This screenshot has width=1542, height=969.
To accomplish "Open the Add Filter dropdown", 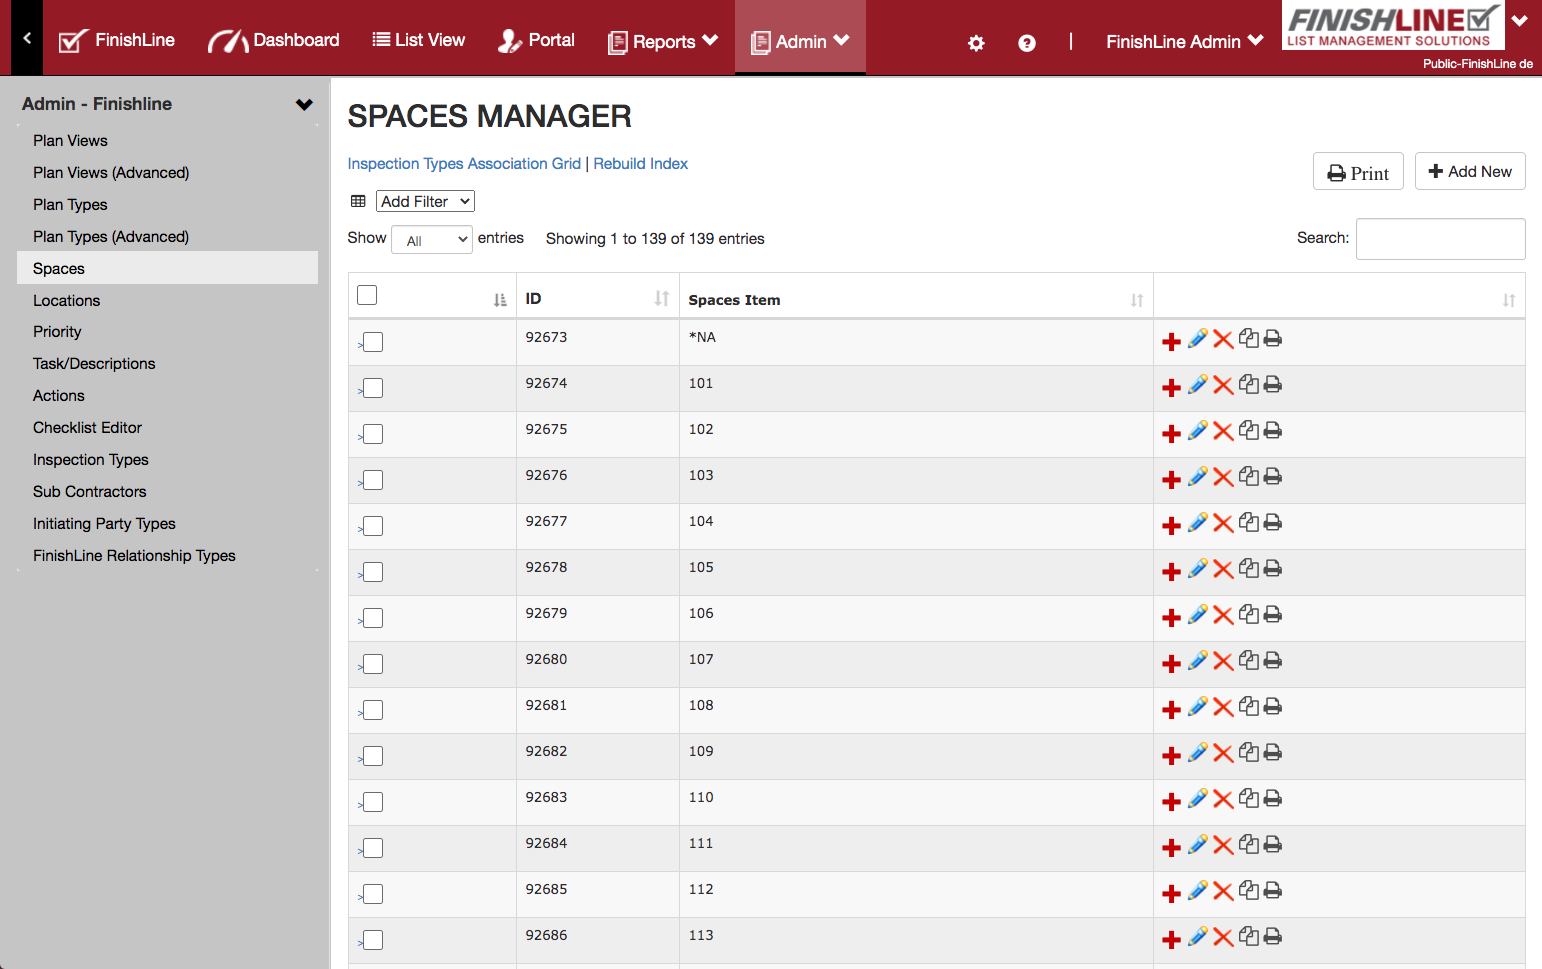I will (x=425, y=201).
